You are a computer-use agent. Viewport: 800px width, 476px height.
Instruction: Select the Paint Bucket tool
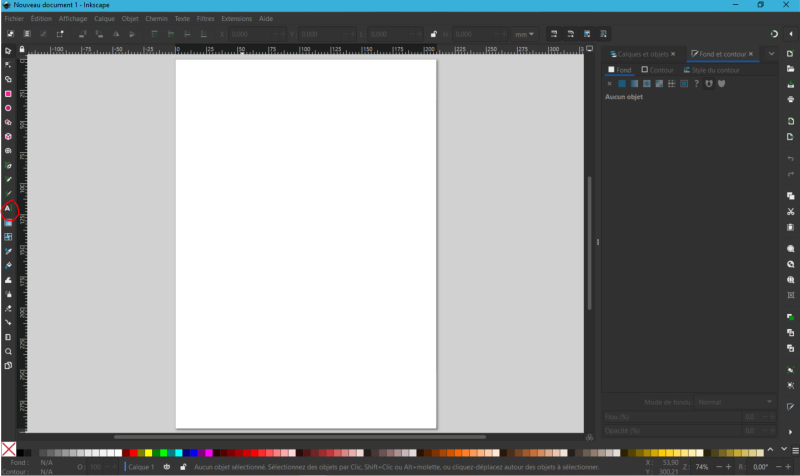(x=8, y=266)
